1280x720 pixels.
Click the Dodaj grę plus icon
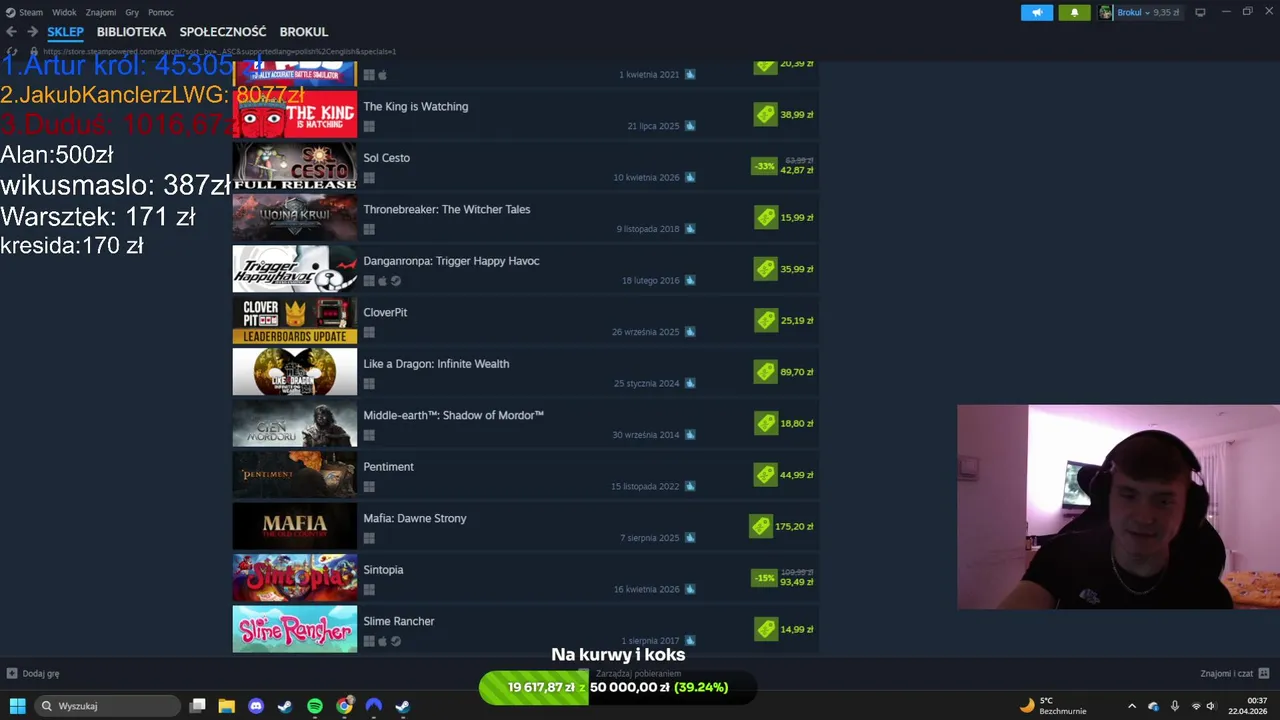coord(12,674)
